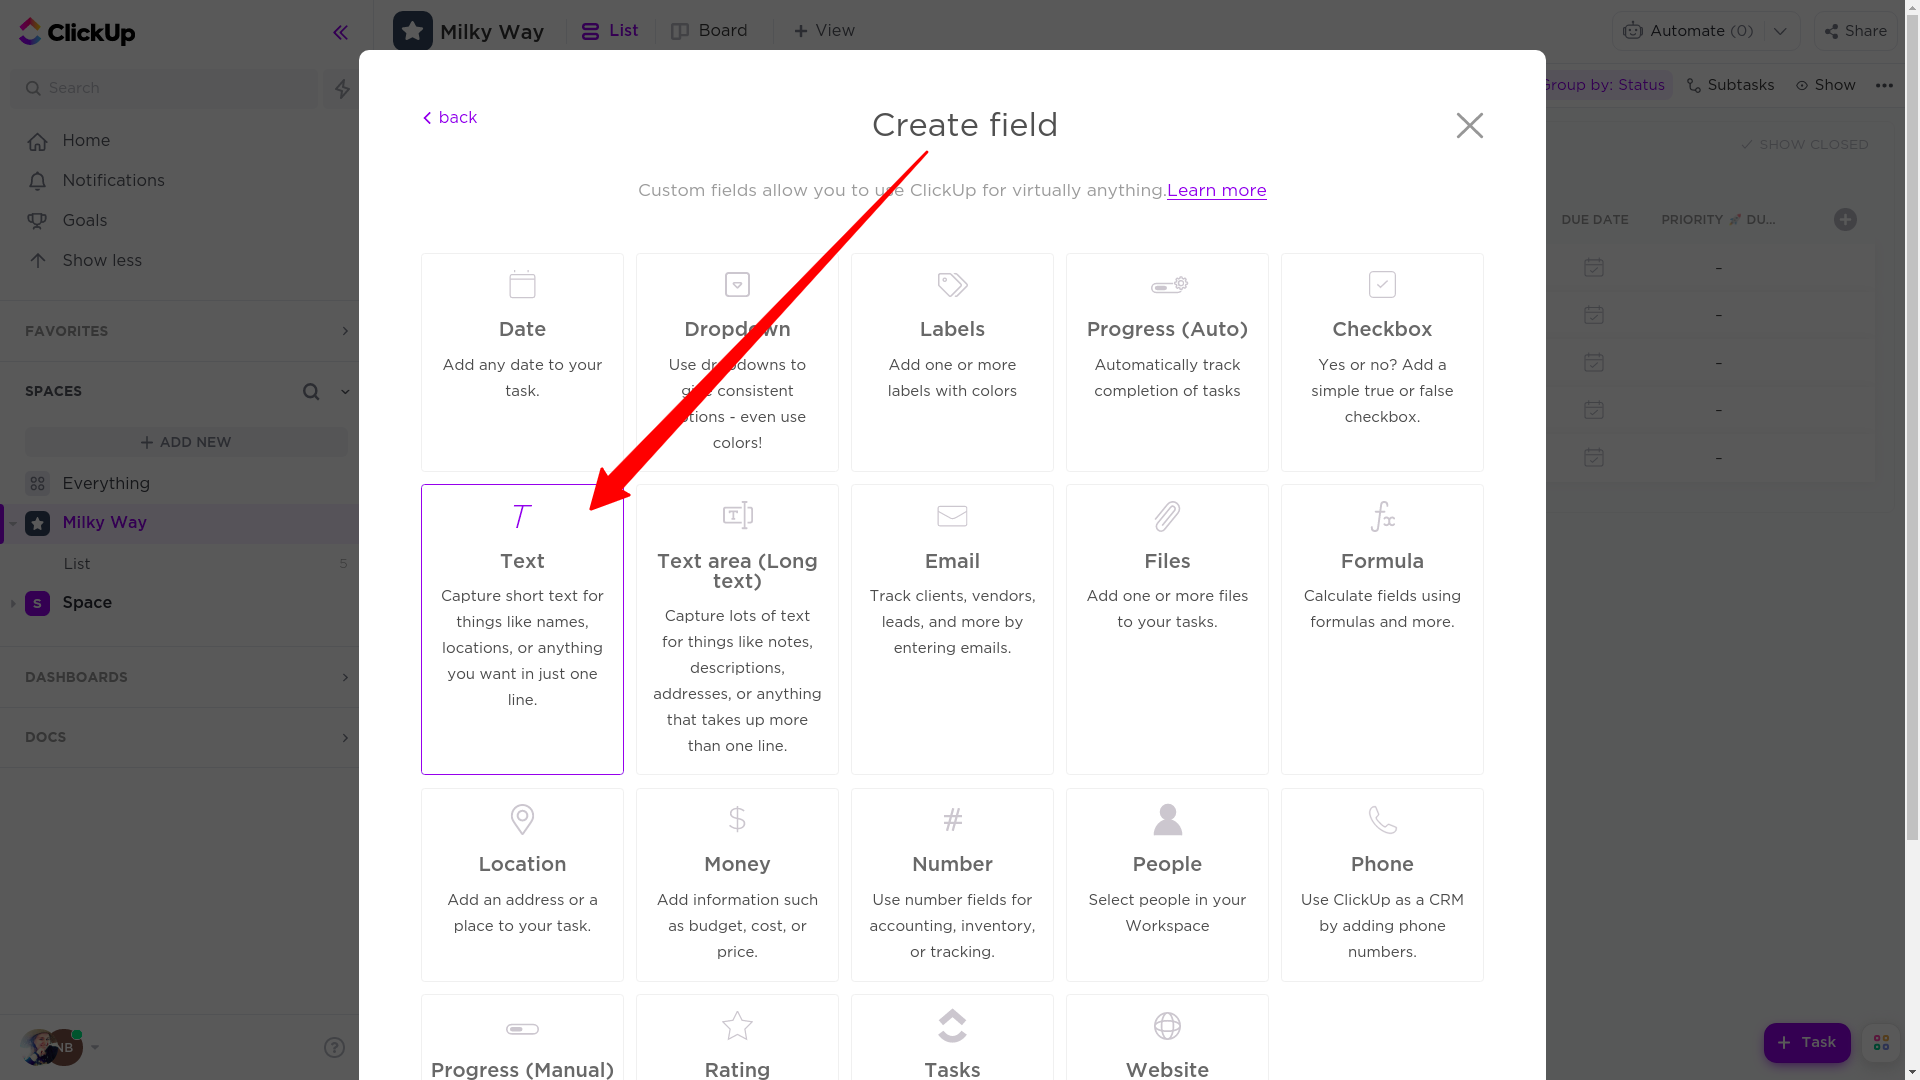Choose the Rating field type
The height and width of the screenshot is (1080, 1920).
point(737,1038)
